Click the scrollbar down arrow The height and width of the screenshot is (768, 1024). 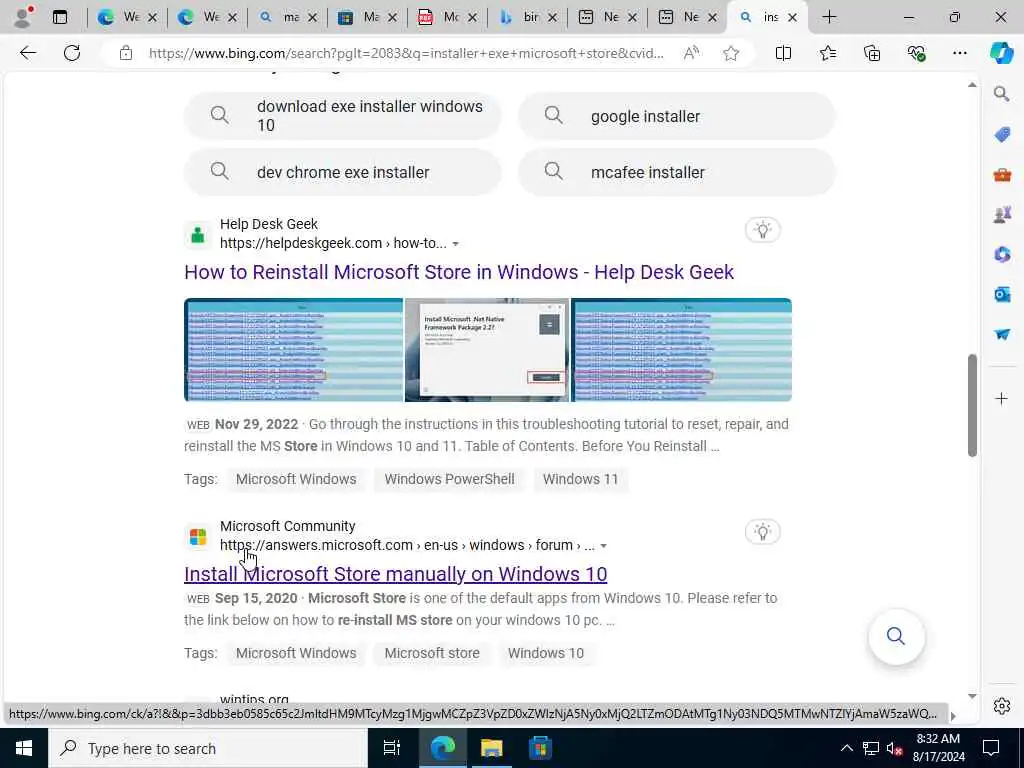(972, 696)
